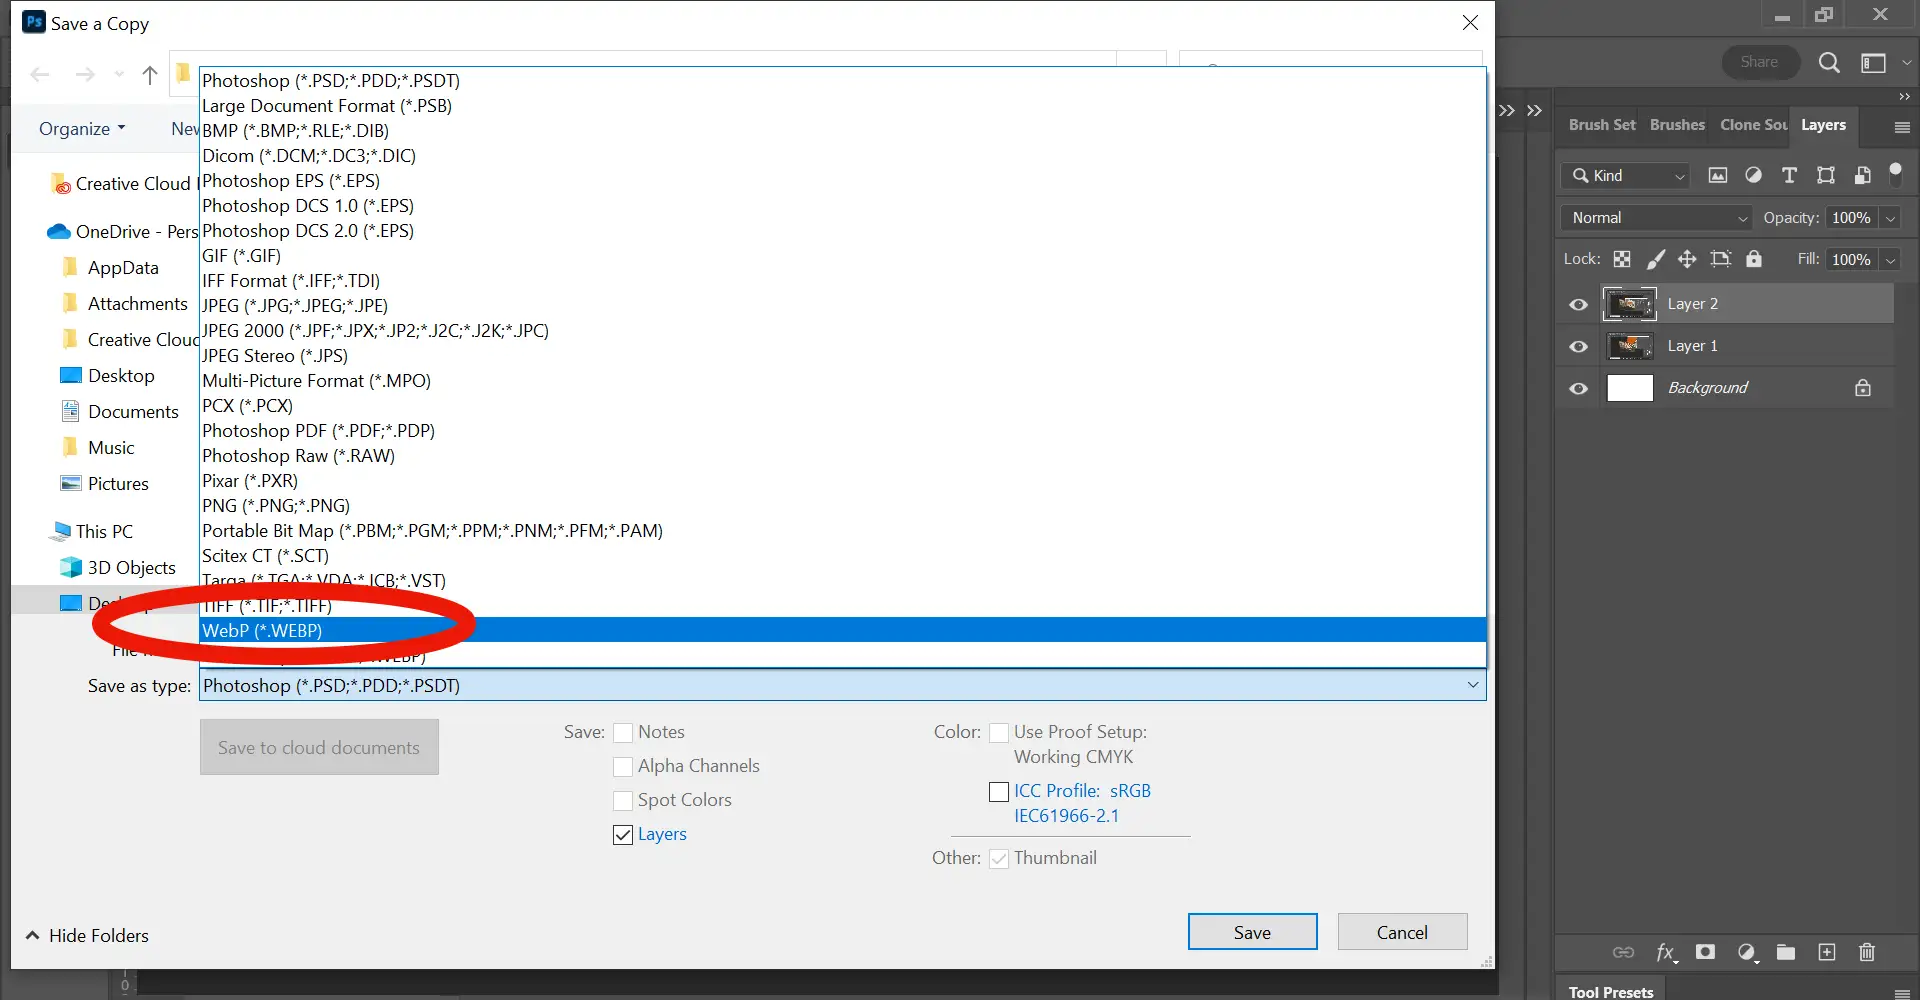Hide Layer 1 with eye icon

click(1579, 347)
